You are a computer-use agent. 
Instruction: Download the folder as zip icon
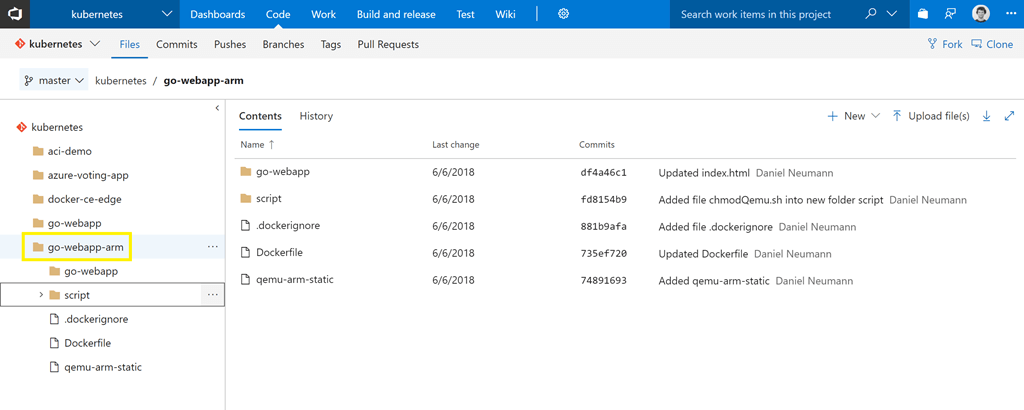(x=986, y=116)
